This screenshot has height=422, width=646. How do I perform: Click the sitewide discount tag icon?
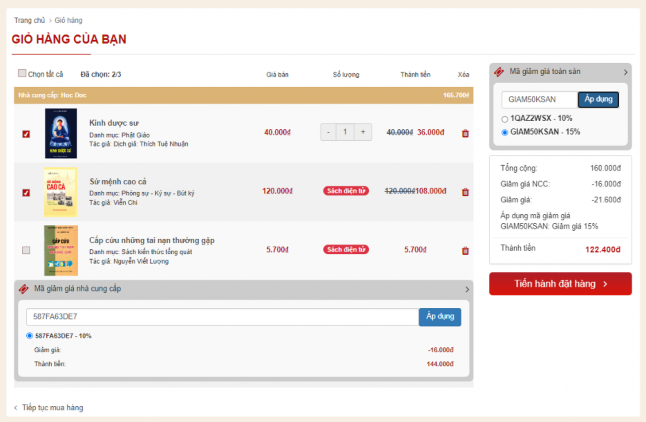point(499,72)
